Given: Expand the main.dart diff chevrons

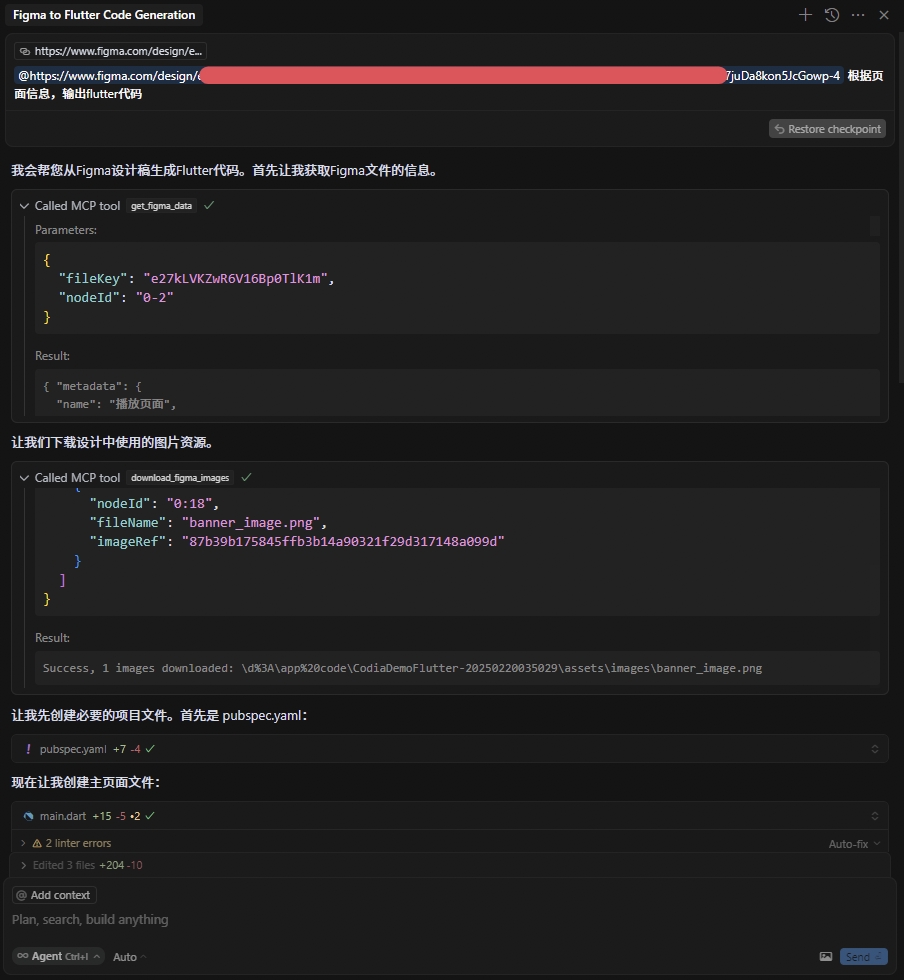Looking at the screenshot, I should click(875, 816).
